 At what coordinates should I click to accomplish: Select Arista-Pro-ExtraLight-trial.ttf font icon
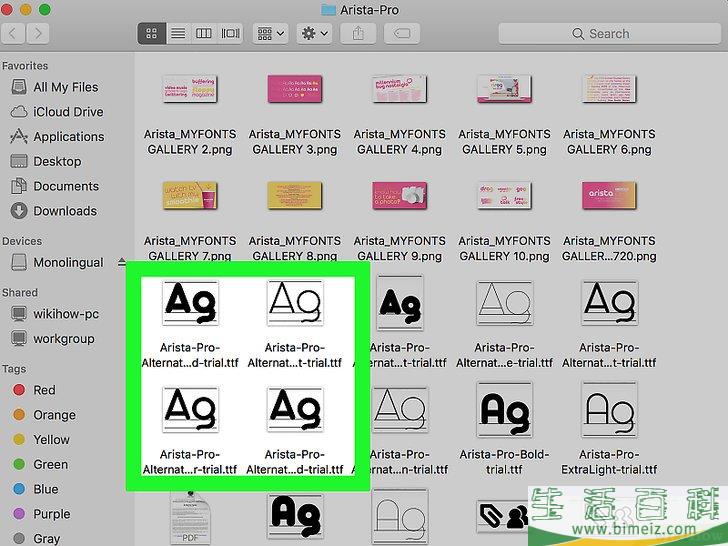[609, 410]
